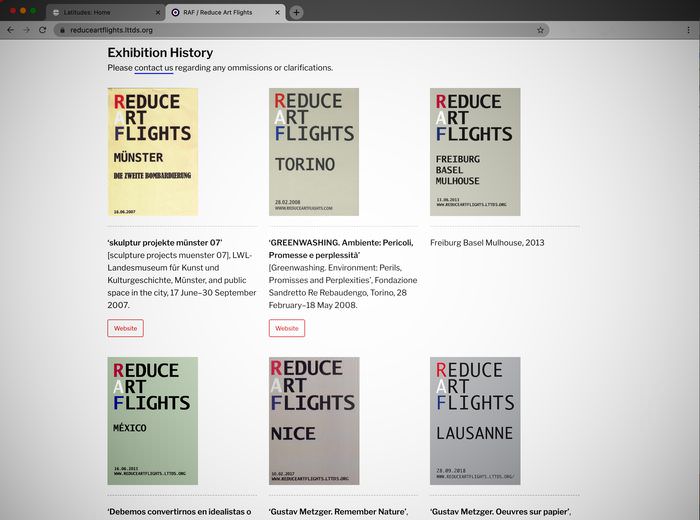700x520 pixels.
Task: Close the Latitudes: Home tab
Action: (x=158, y=12)
